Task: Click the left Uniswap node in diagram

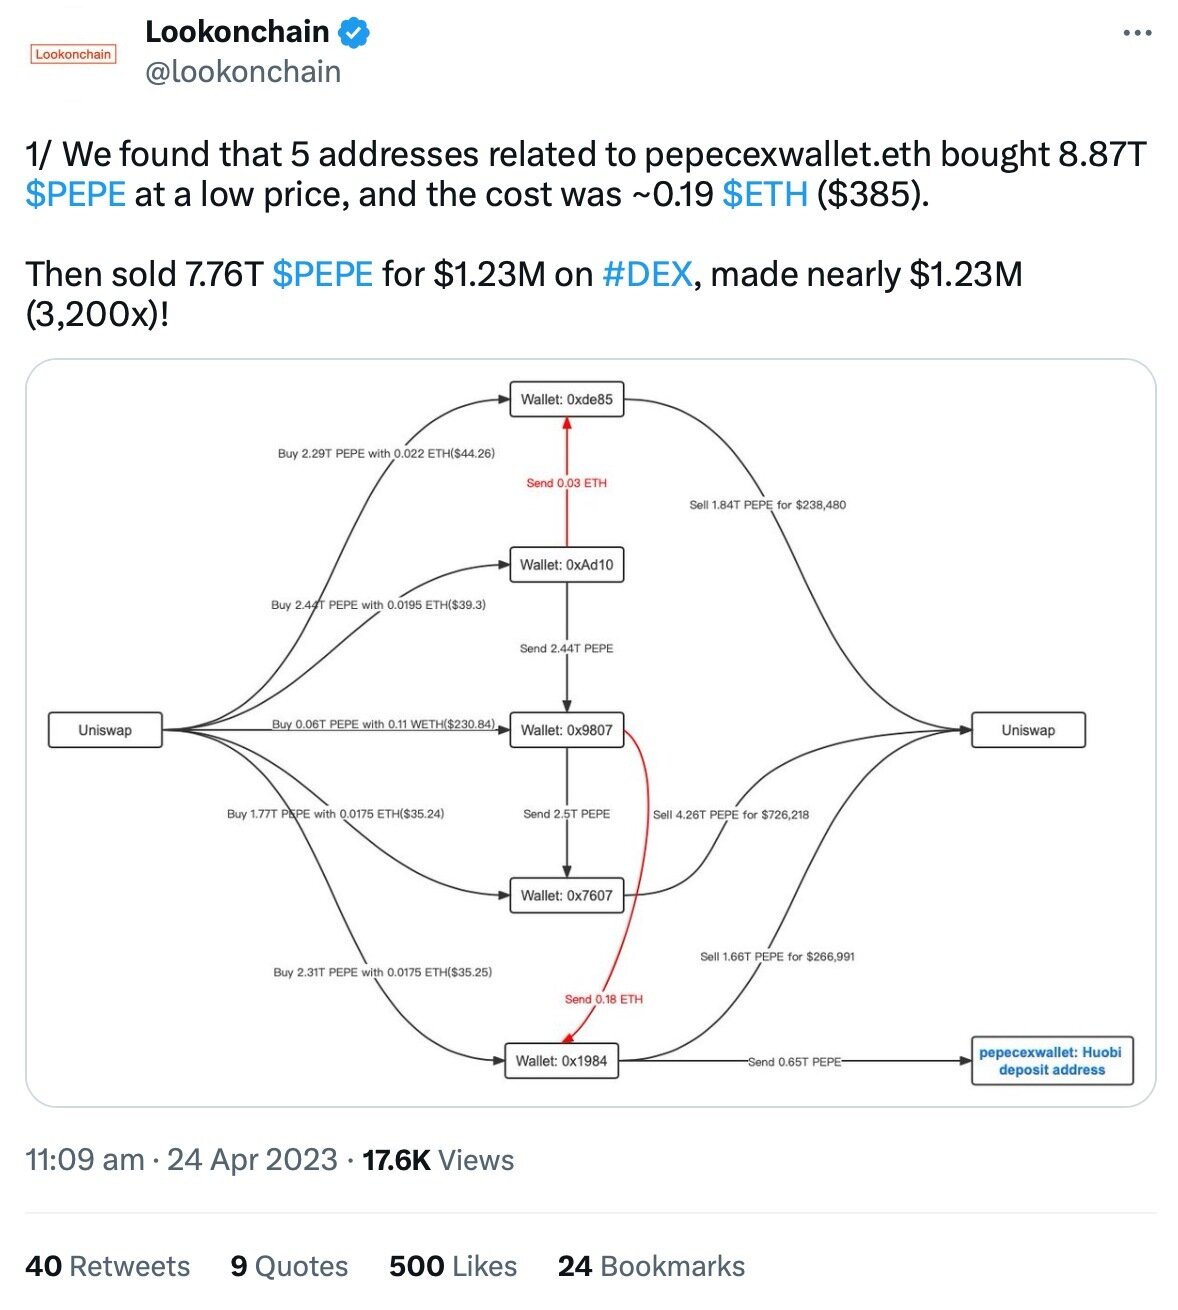Action: point(105,730)
